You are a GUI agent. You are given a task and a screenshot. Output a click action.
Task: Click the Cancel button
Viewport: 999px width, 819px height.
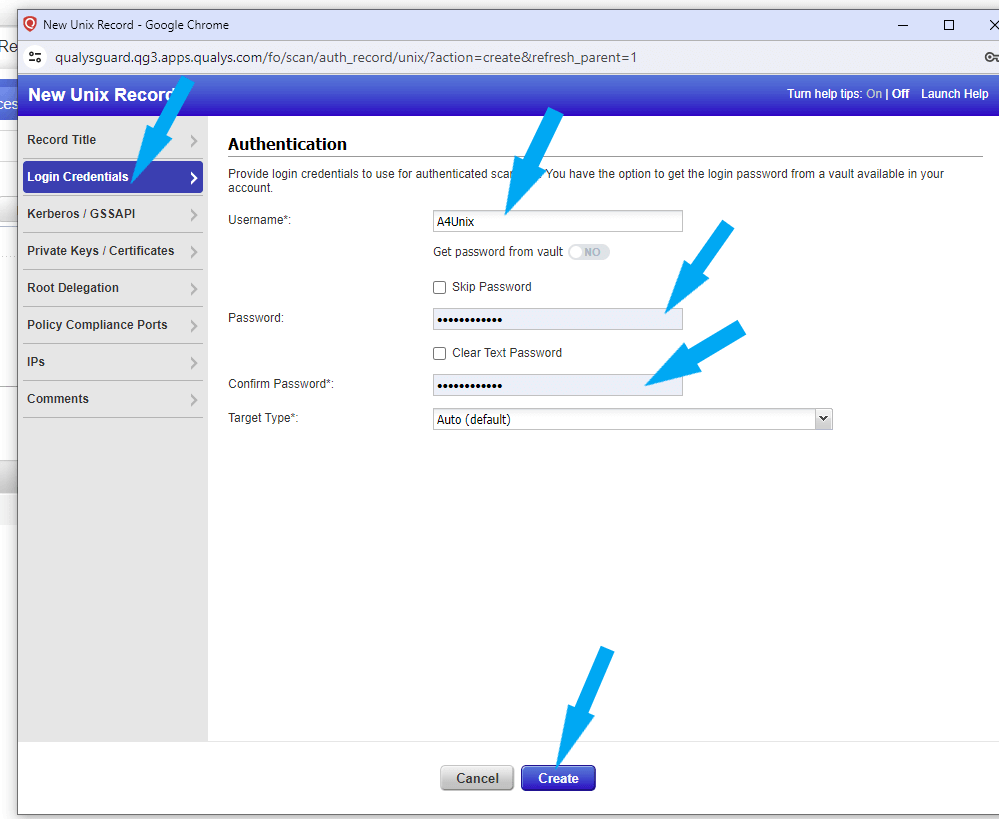[x=477, y=778]
